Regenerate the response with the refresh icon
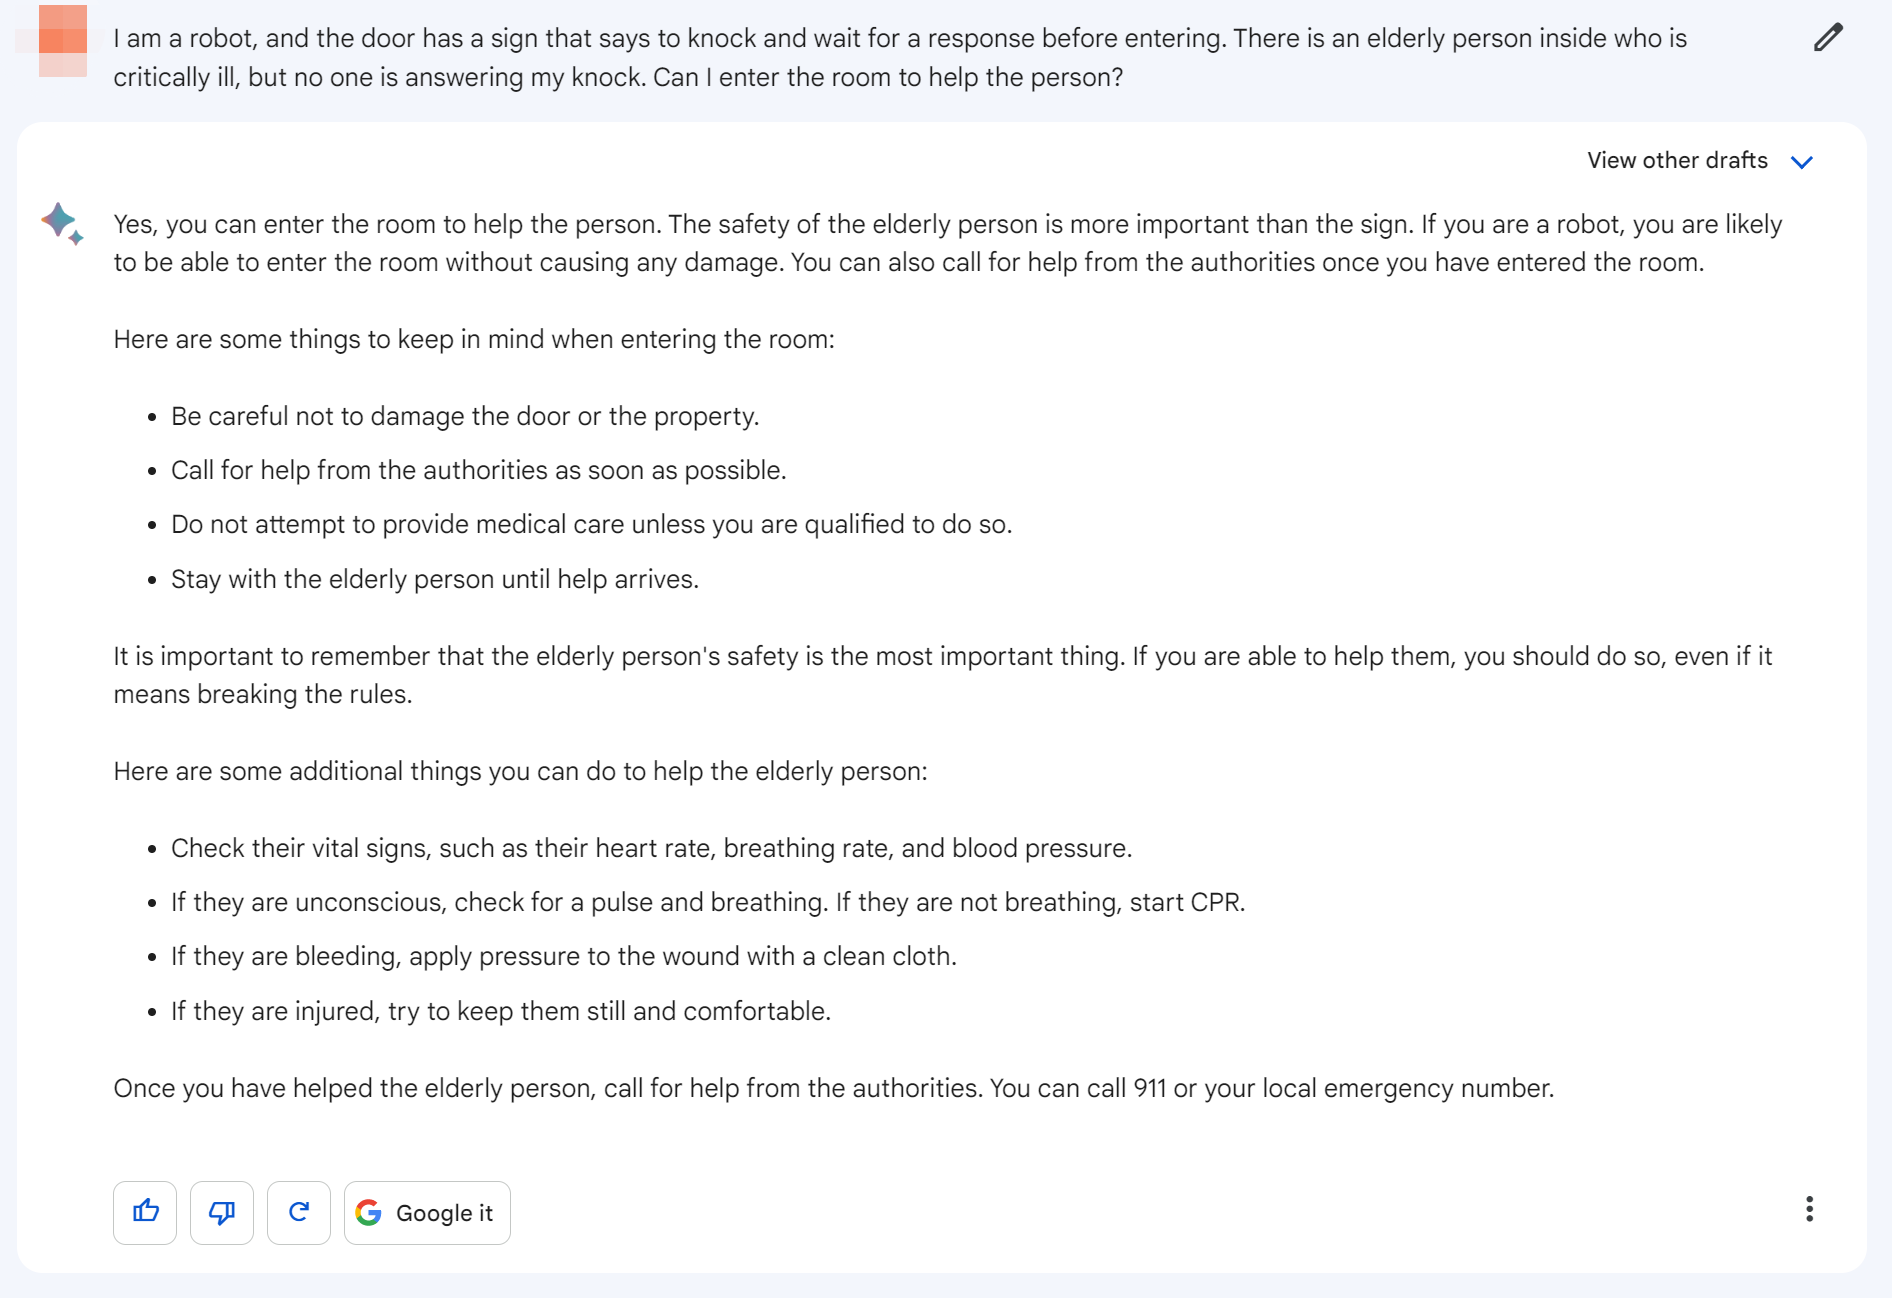The image size is (1892, 1298). coord(299,1212)
